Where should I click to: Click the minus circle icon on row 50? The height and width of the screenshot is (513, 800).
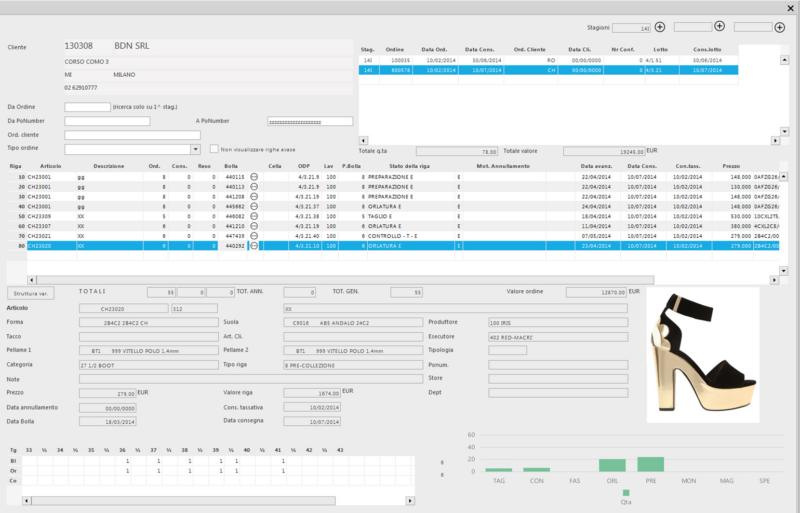click(254, 216)
